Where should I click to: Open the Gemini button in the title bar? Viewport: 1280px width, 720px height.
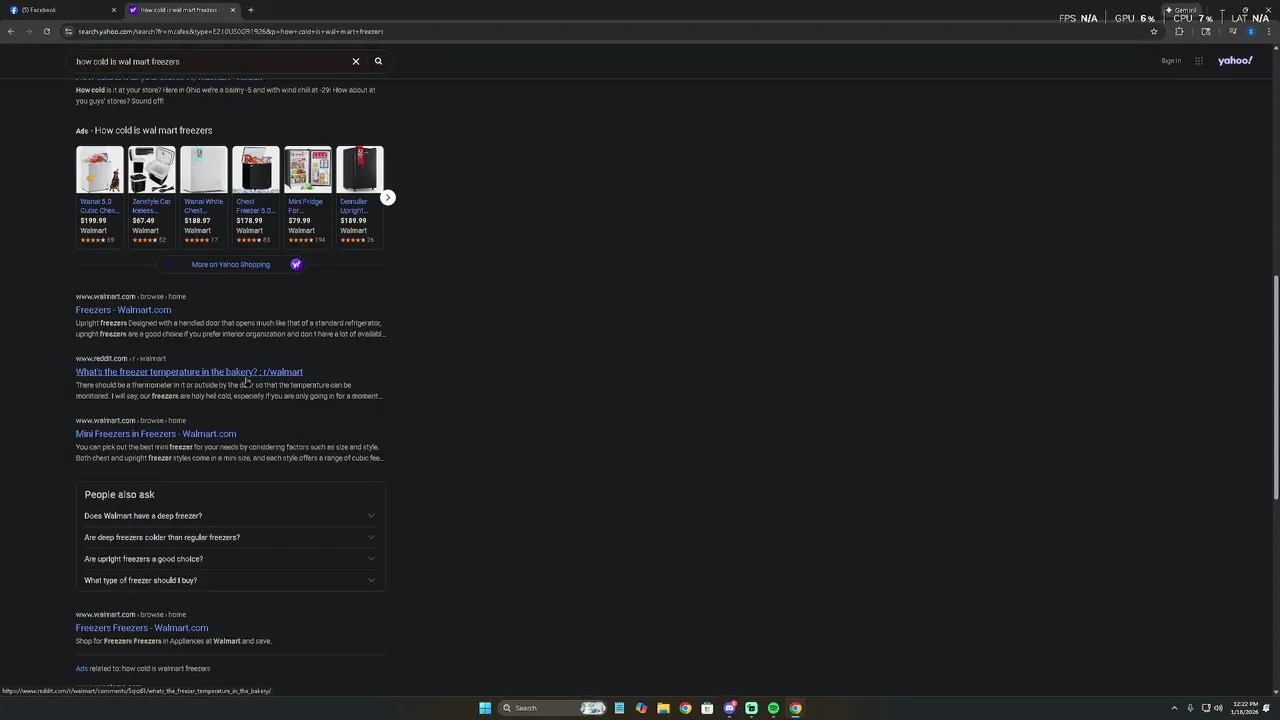pos(1181,10)
